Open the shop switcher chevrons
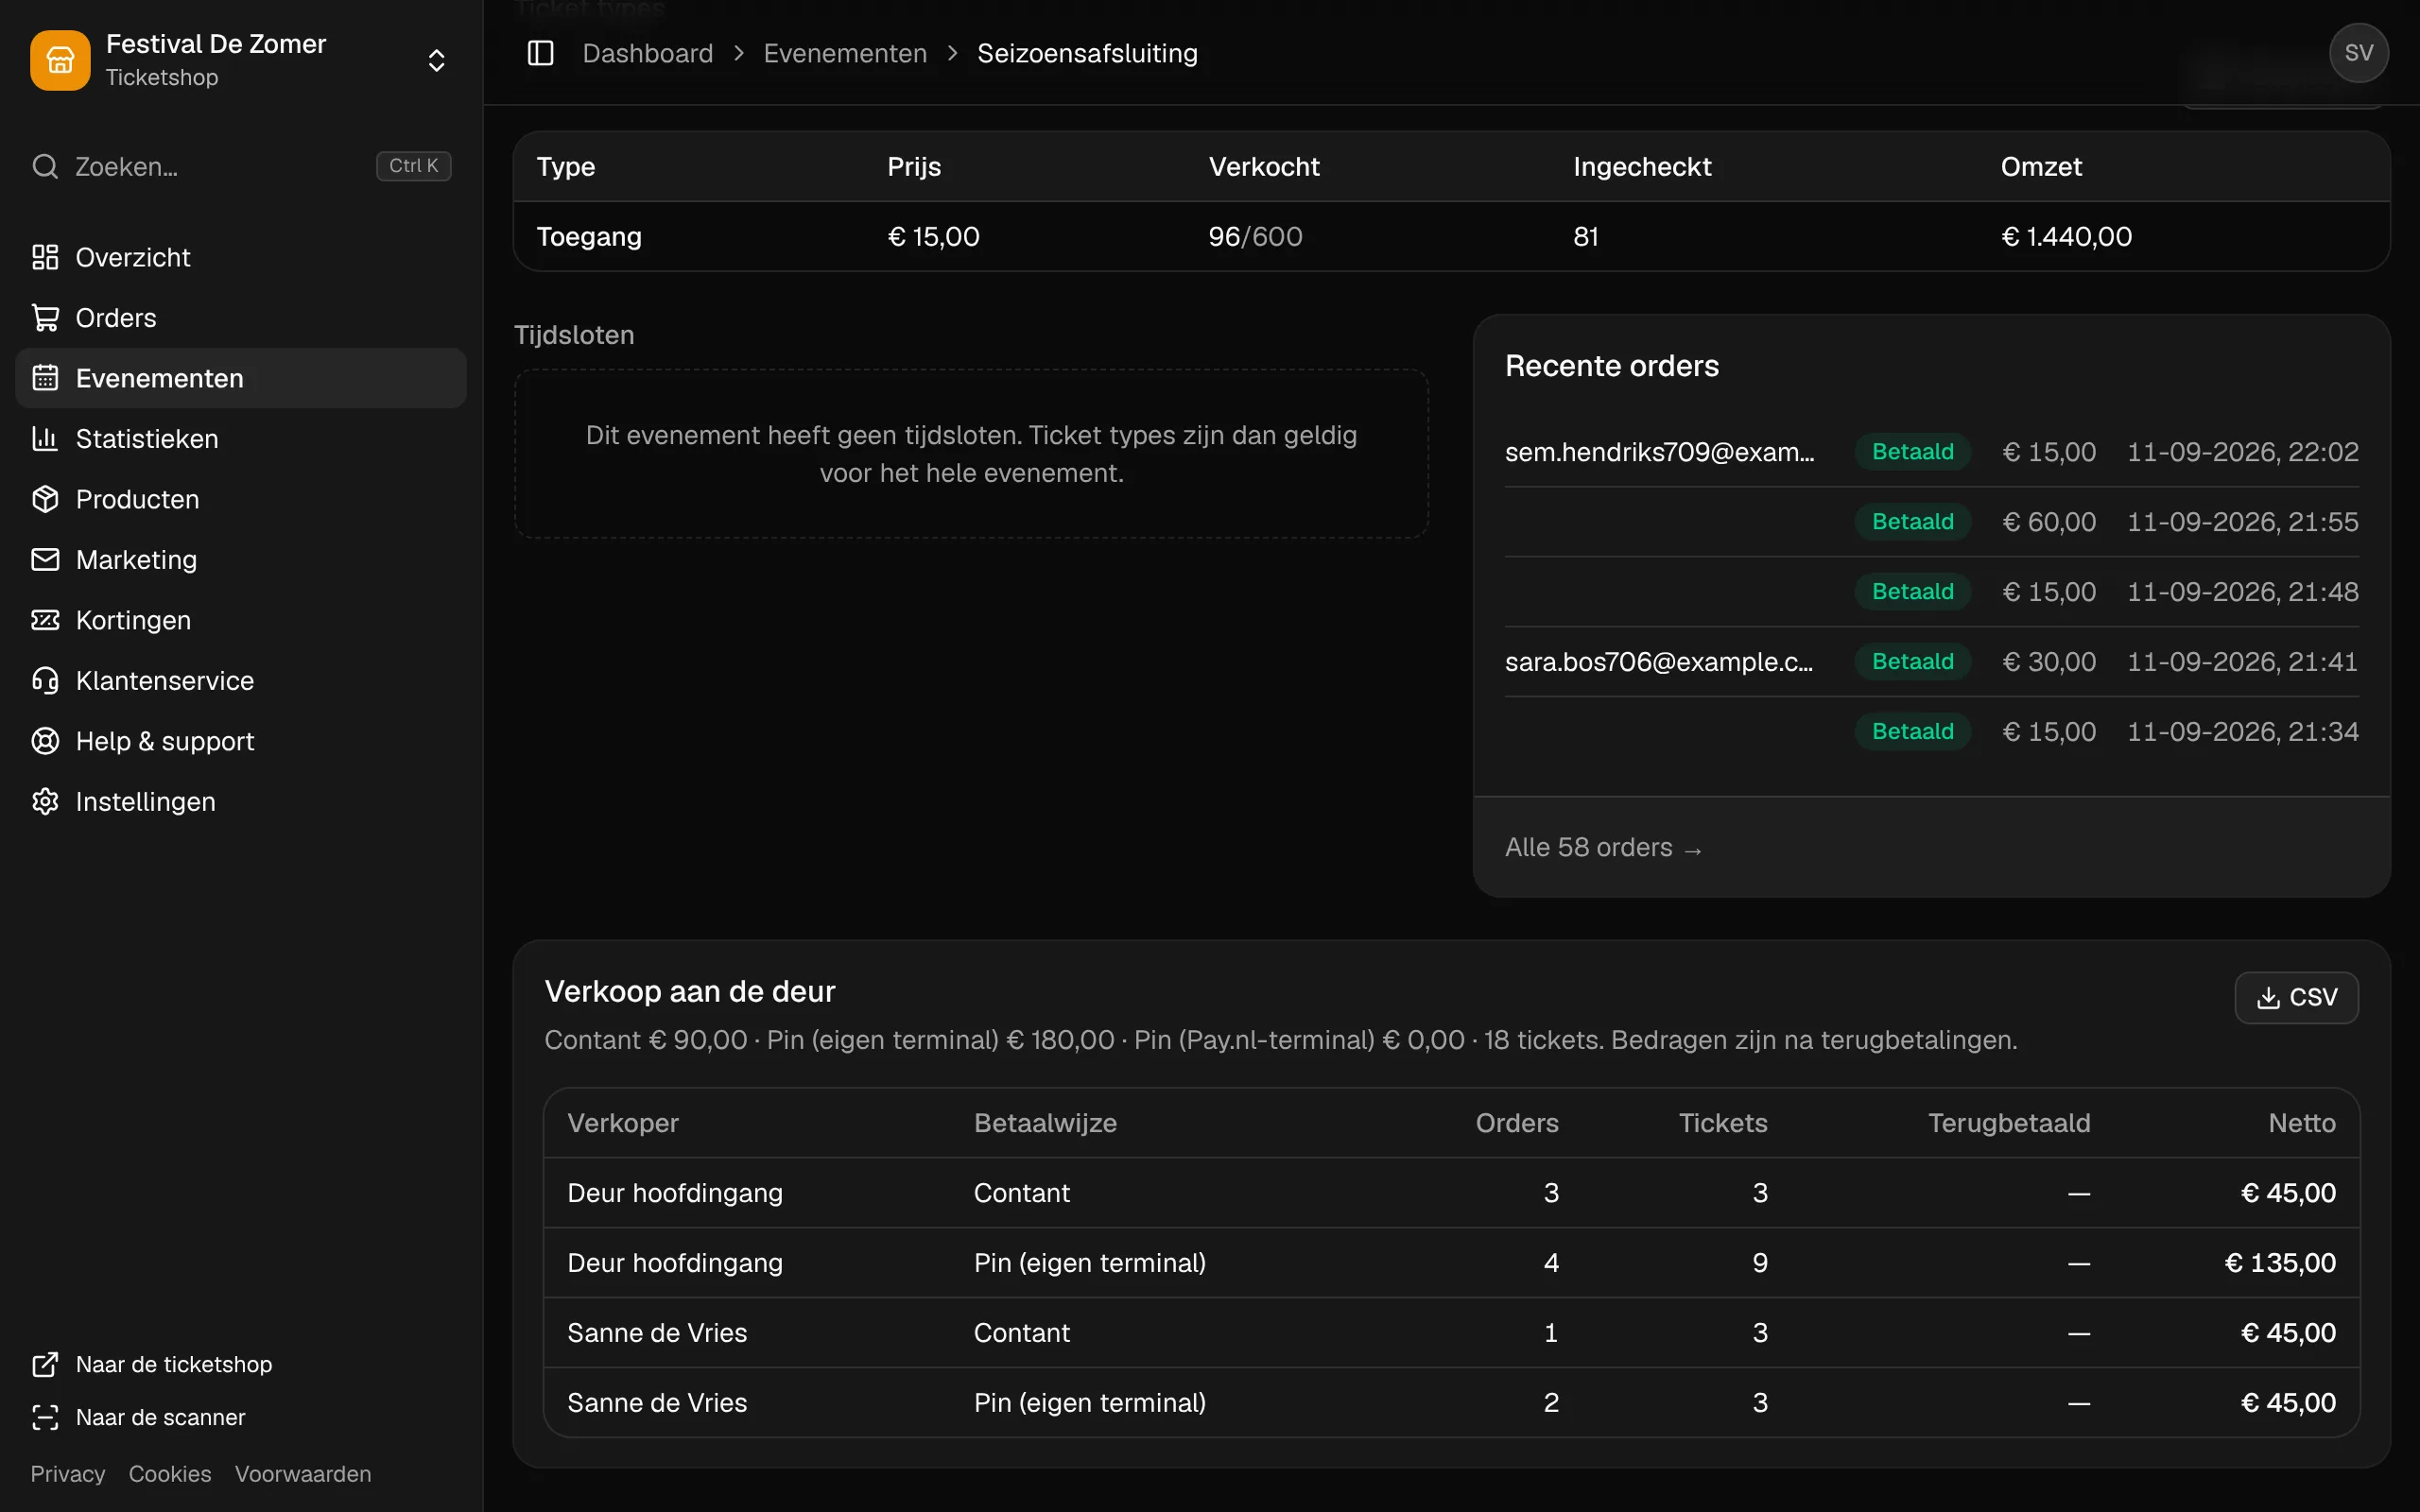 tap(436, 60)
